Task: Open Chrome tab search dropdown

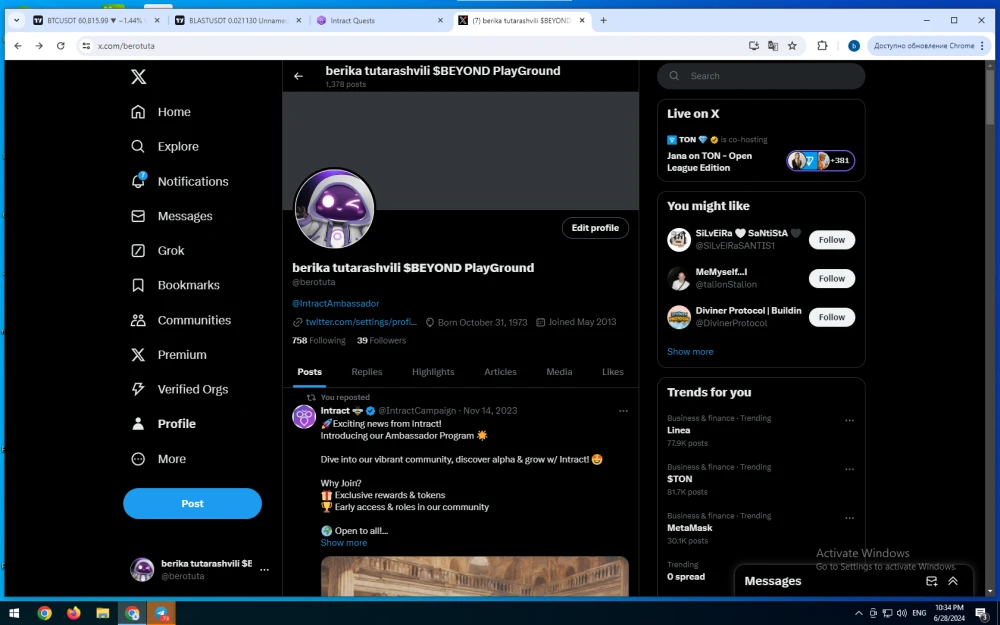Action: pyautogui.click(x=17, y=20)
